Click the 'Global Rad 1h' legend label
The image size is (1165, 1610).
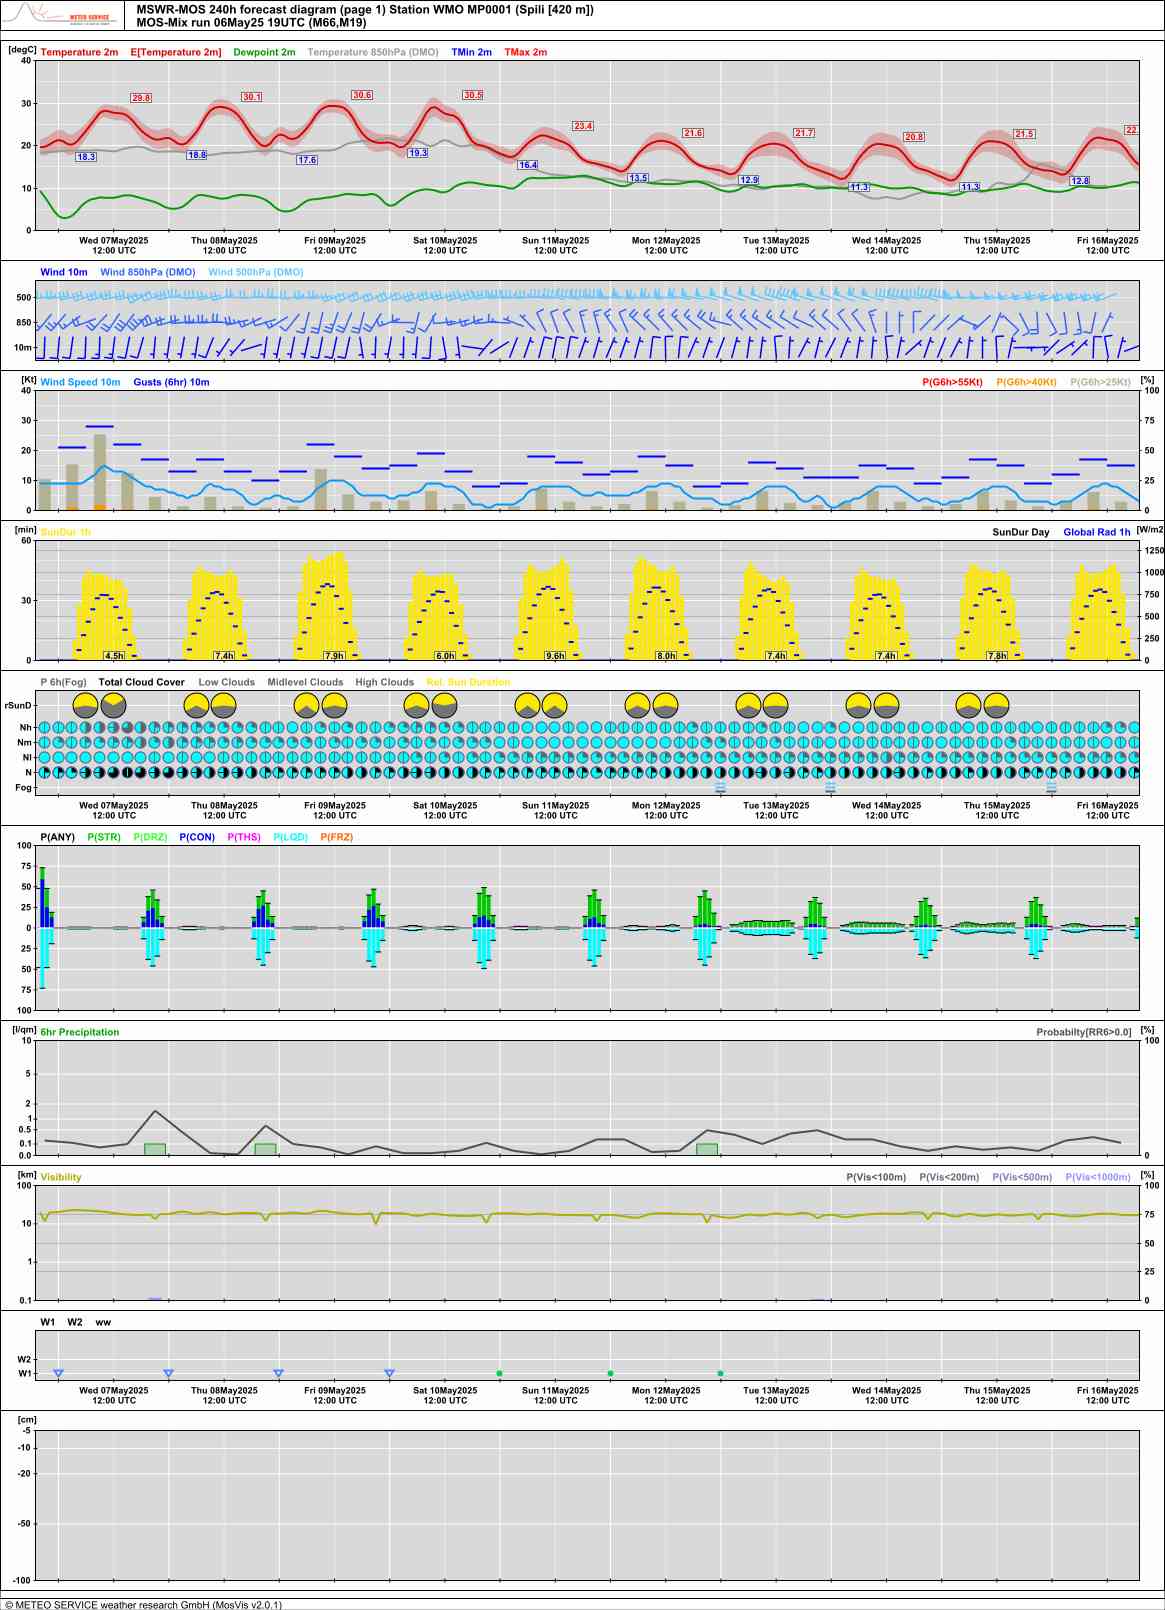[x=1097, y=532]
